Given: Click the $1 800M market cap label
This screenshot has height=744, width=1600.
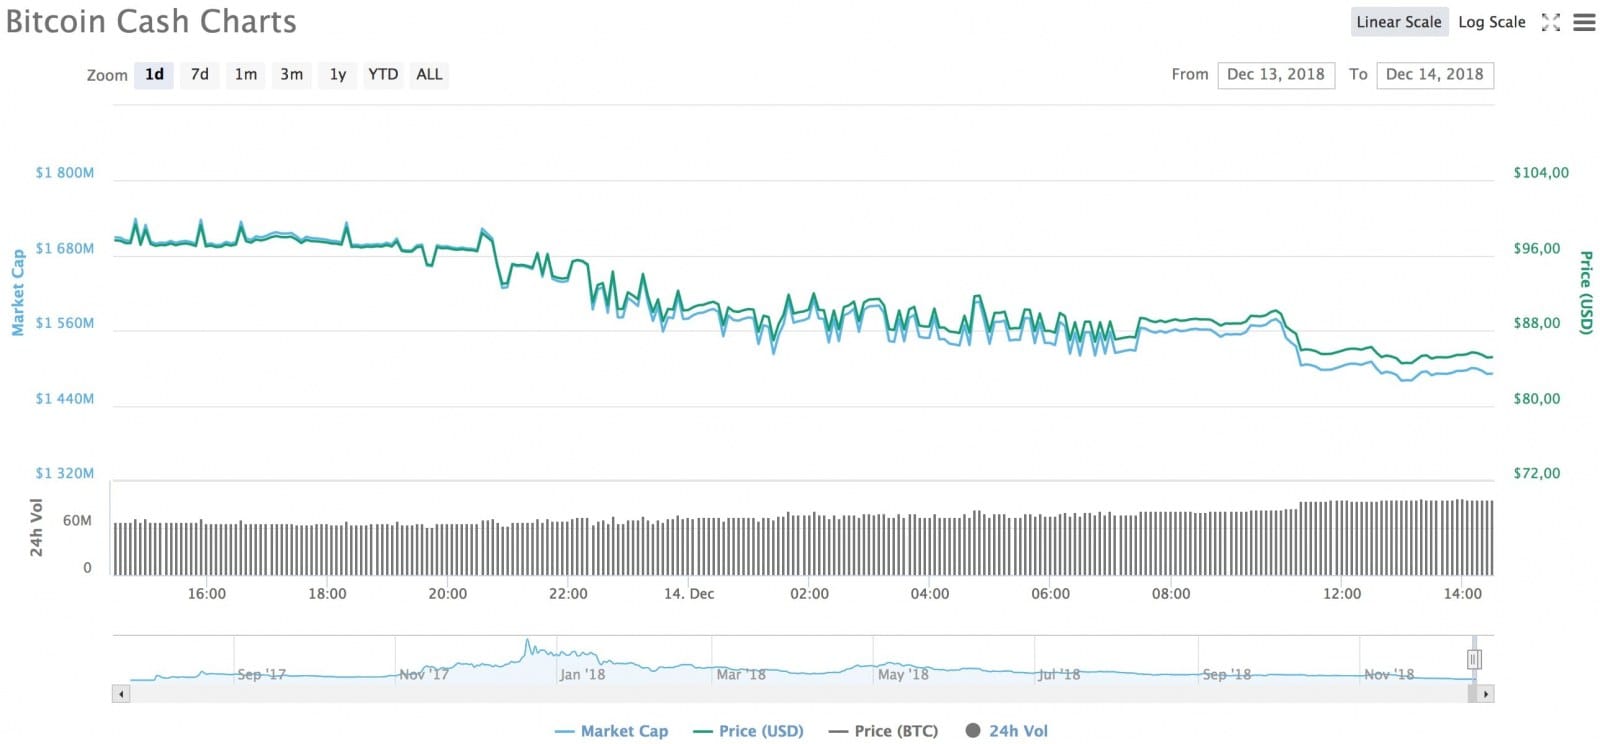Looking at the screenshot, I should pos(65,173).
